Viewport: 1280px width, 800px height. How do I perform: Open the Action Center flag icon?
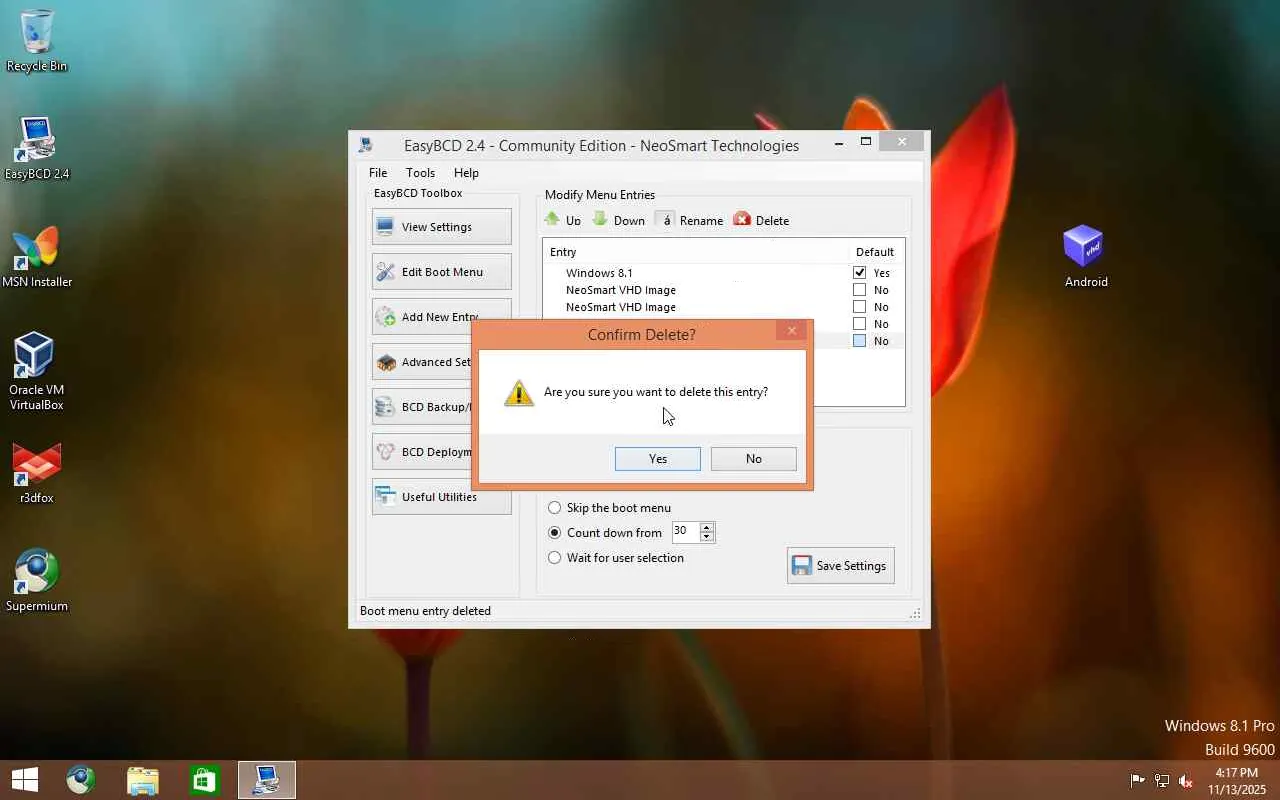coord(1137,780)
